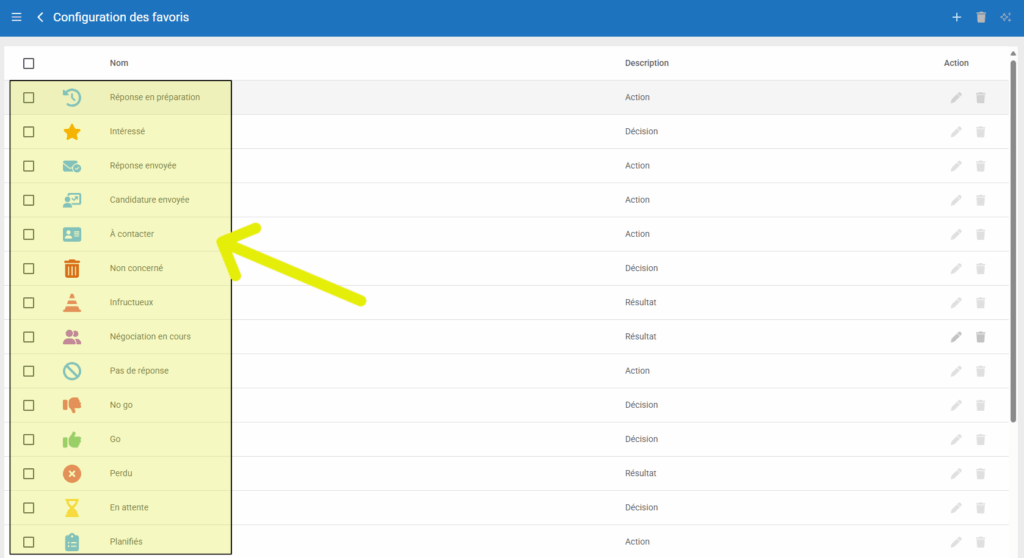1024x558 pixels.
Task: Click the orange star icon for Intéressé
Action: (x=72, y=132)
